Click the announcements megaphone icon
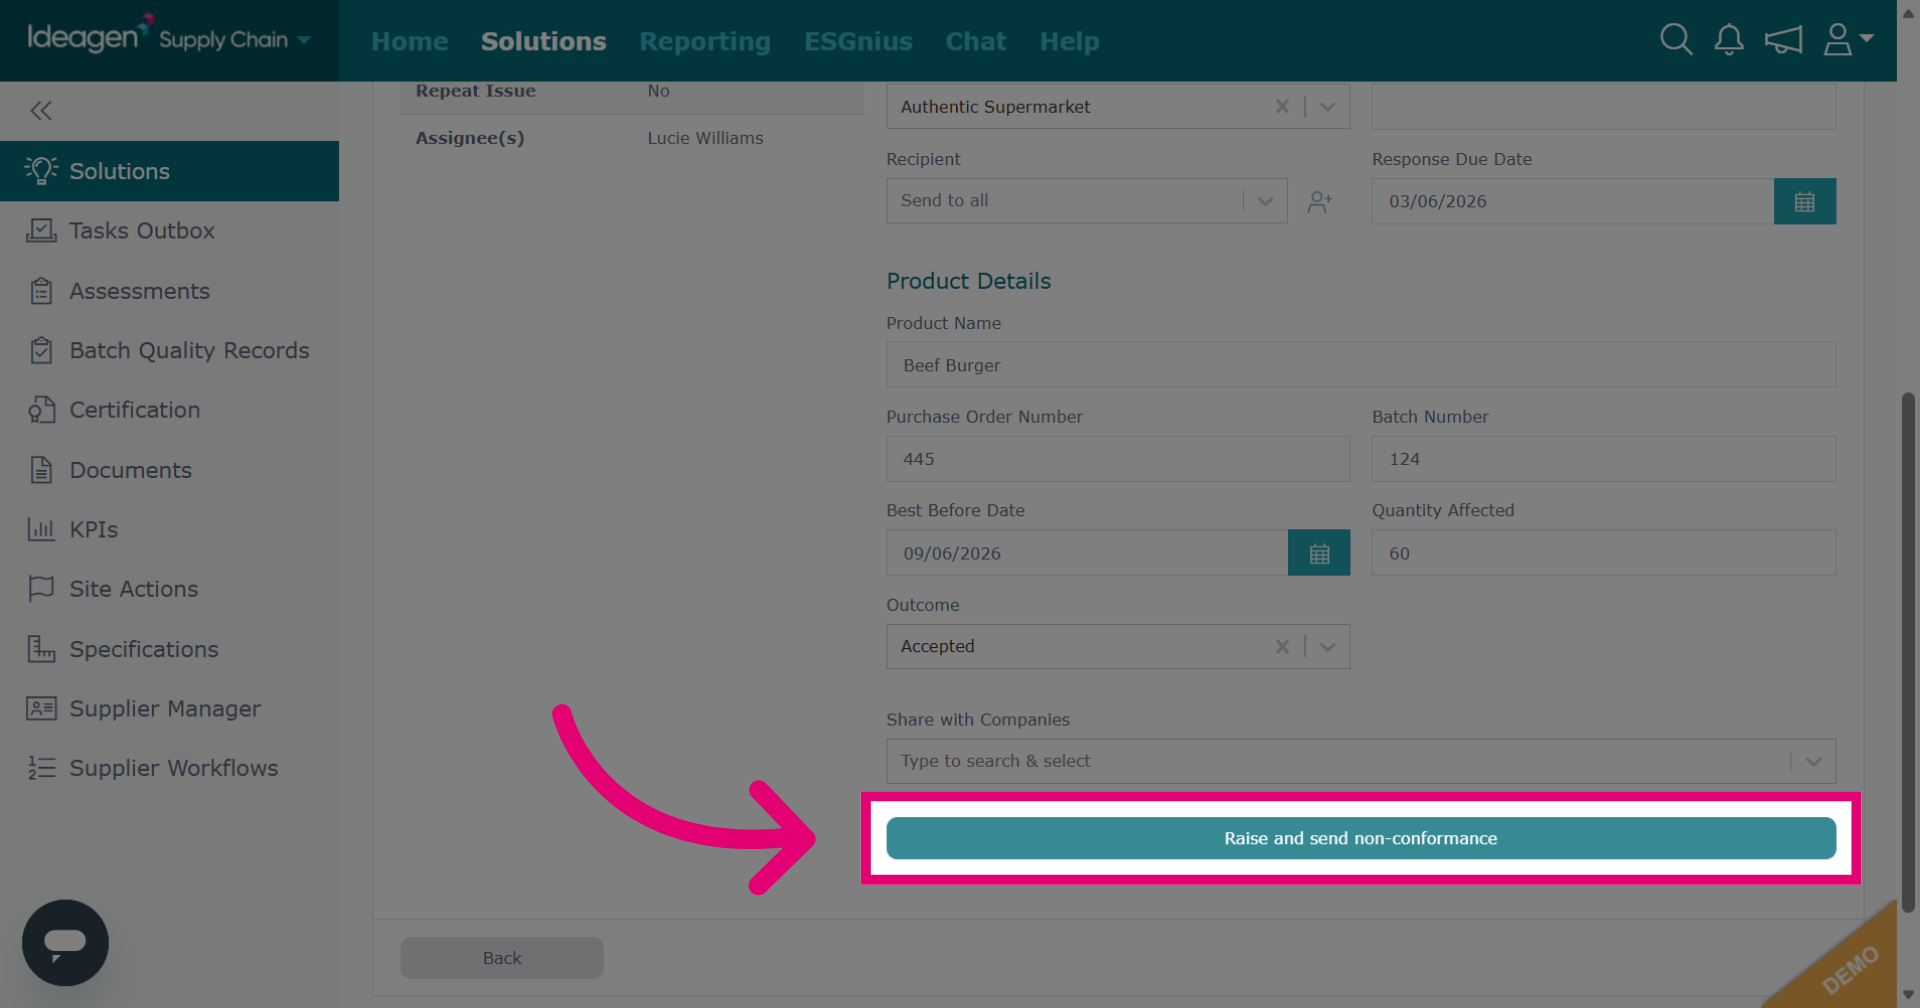 (x=1783, y=40)
